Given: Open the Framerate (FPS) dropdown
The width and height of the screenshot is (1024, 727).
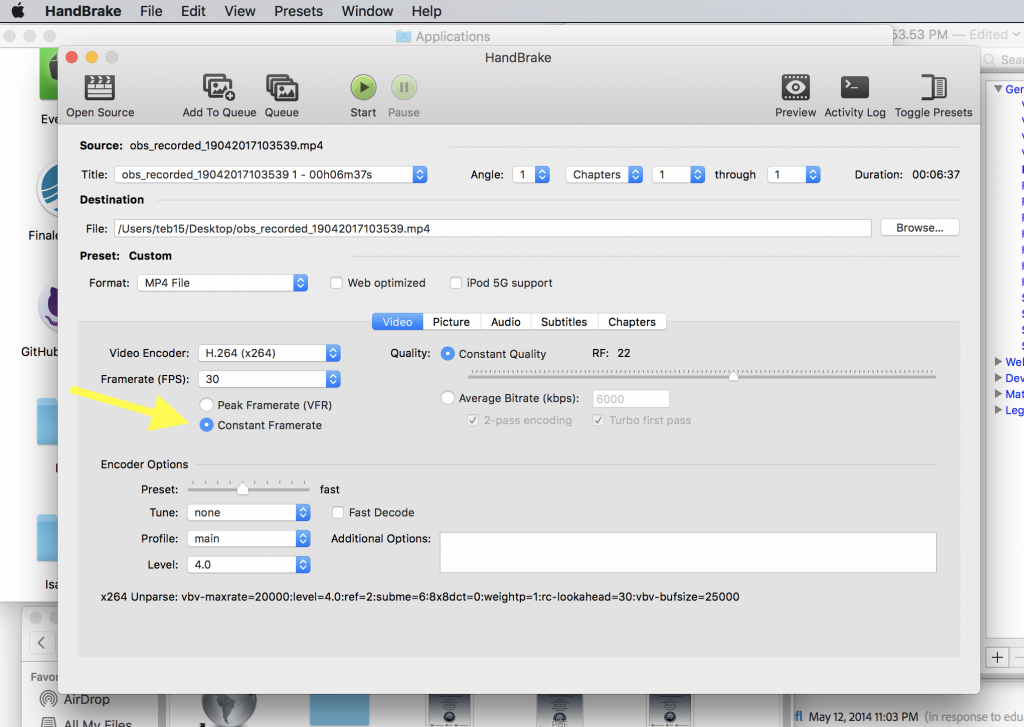Looking at the screenshot, I should (x=269, y=379).
